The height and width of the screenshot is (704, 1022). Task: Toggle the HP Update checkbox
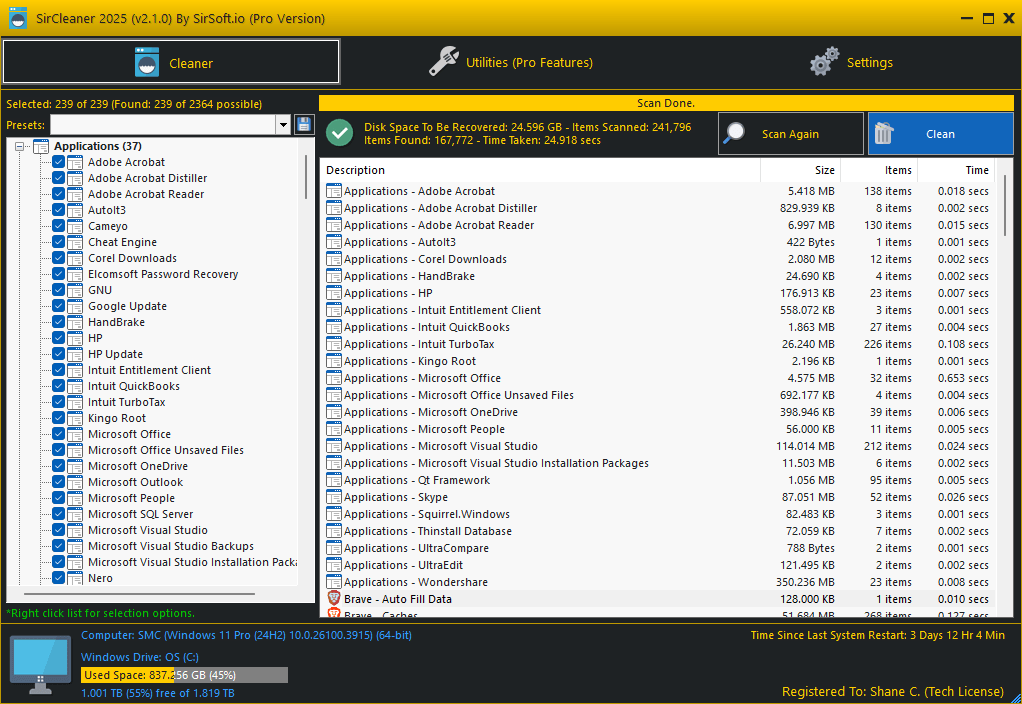pyautogui.click(x=58, y=354)
